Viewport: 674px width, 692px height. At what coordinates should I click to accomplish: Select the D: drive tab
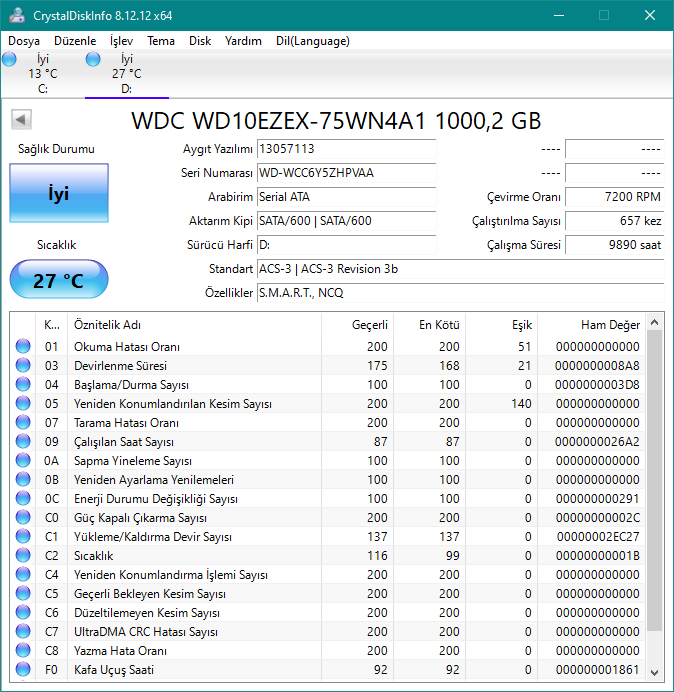pos(127,74)
